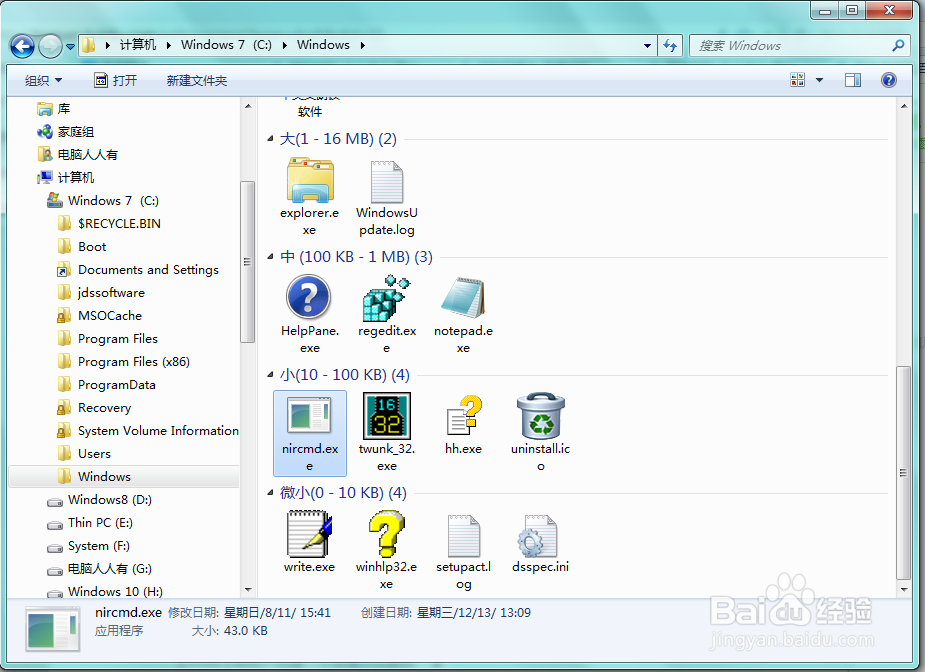Viewport: 925px width, 672px height.
Task: Click navigation pane scrollbar thumb
Action: click(x=248, y=261)
